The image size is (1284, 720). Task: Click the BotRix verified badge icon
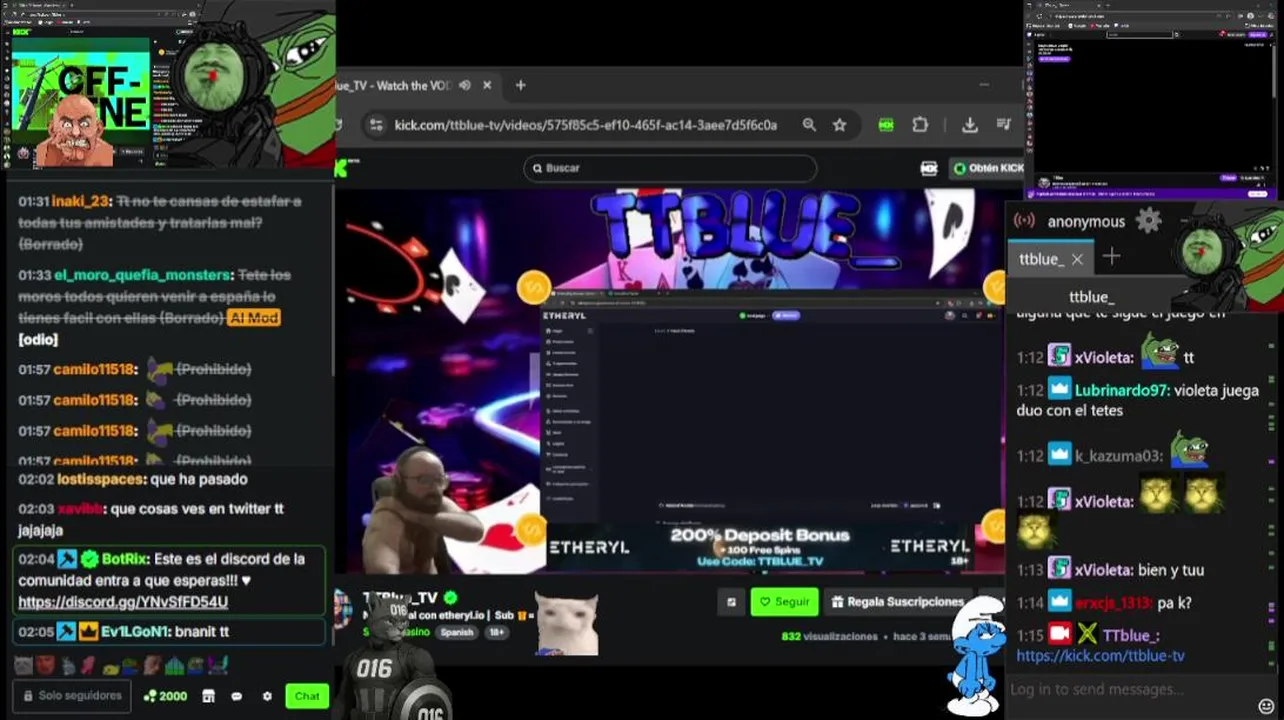[x=90, y=559]
